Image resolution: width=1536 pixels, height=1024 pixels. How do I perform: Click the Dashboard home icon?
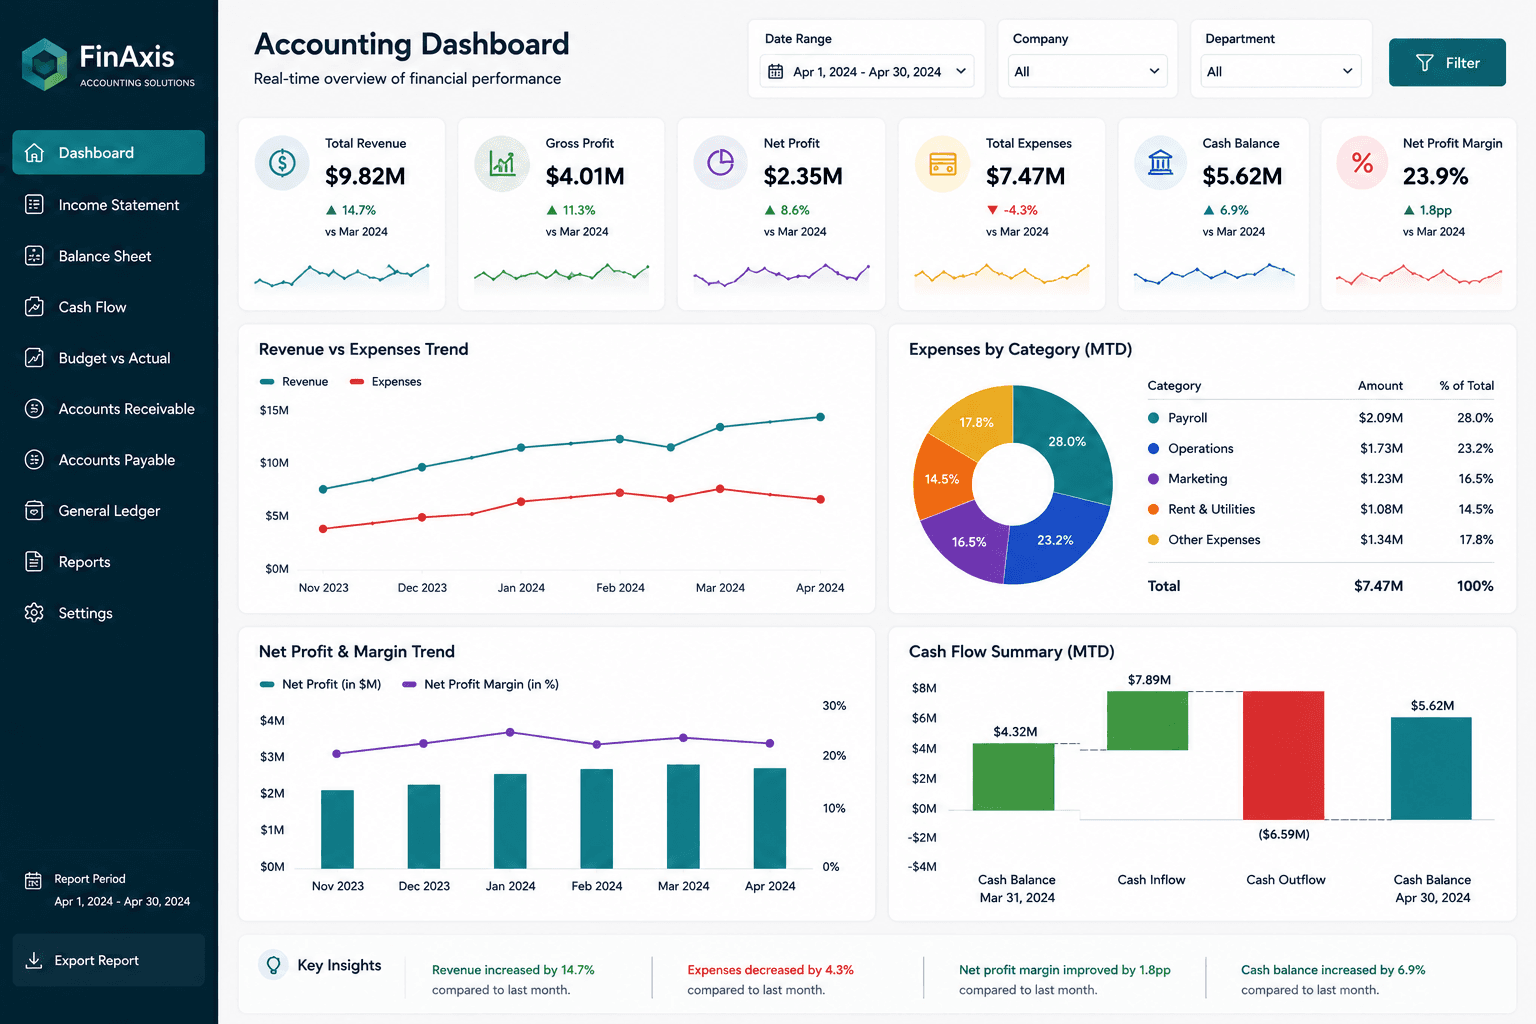(x=34, y=153)
